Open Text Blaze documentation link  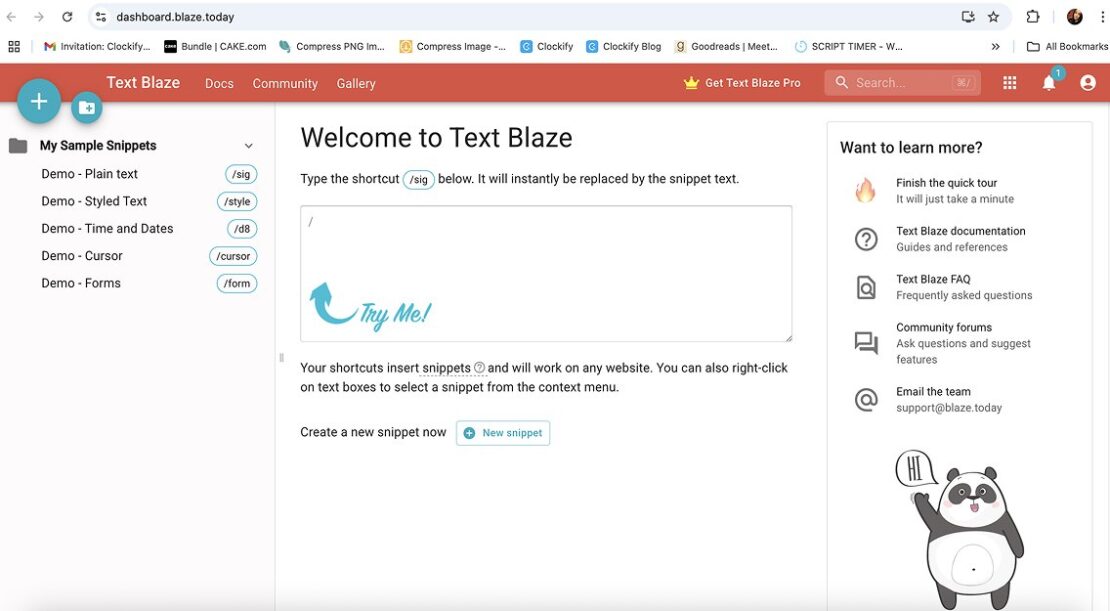(x=961, y=231)
